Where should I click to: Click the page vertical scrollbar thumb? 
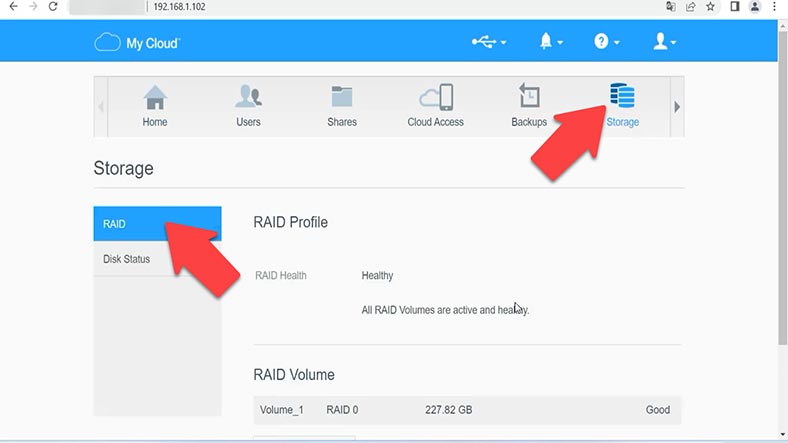coord(782,186)
